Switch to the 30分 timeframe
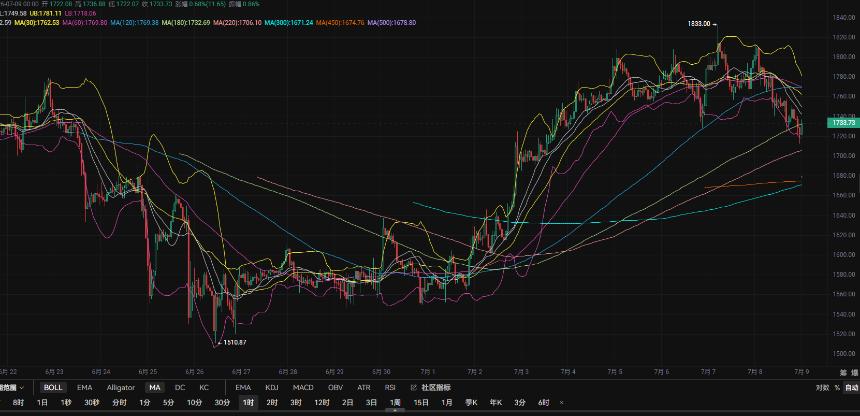This screenshot has height=416, width=860. point(222,403)
